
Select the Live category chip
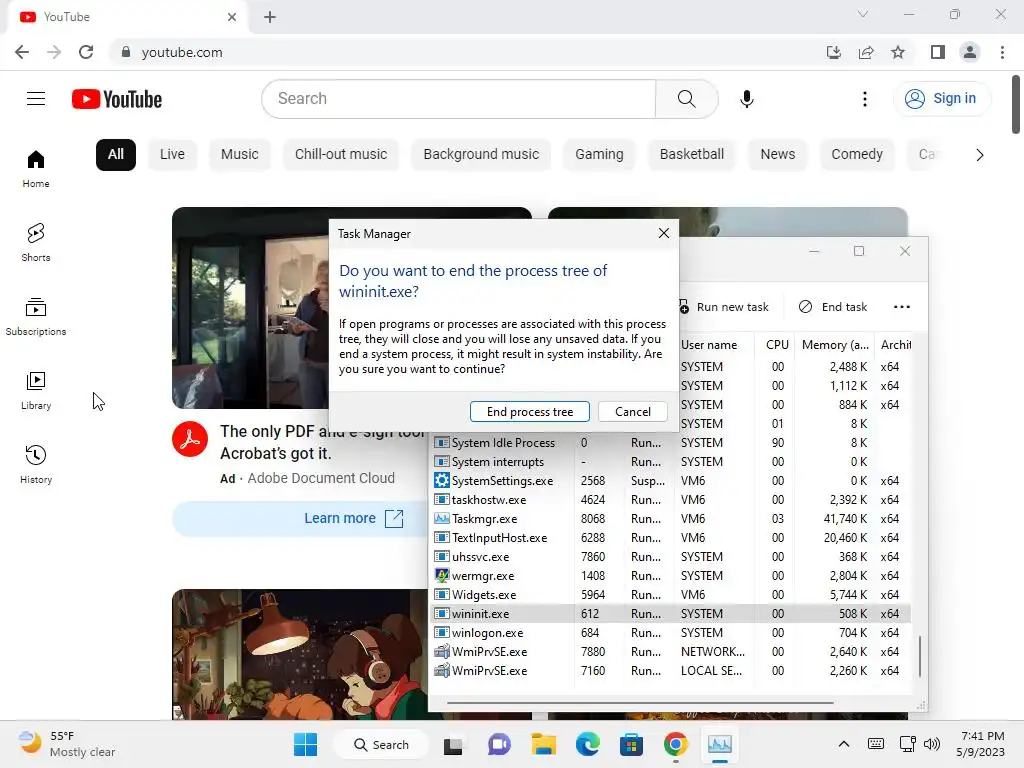point(172,155)
